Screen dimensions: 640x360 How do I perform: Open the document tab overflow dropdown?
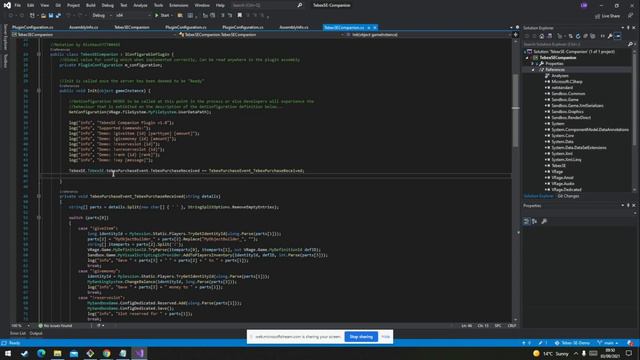pyautogui.click(x=511, y=27)
